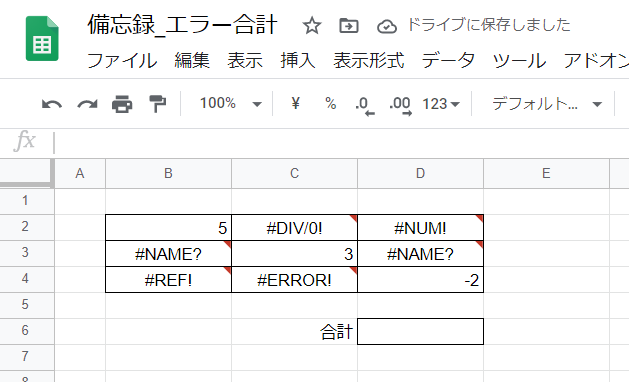629x382 pixels.
Task: Click the document title 備忘録_エラー合計
Action: tap(182, 25)
